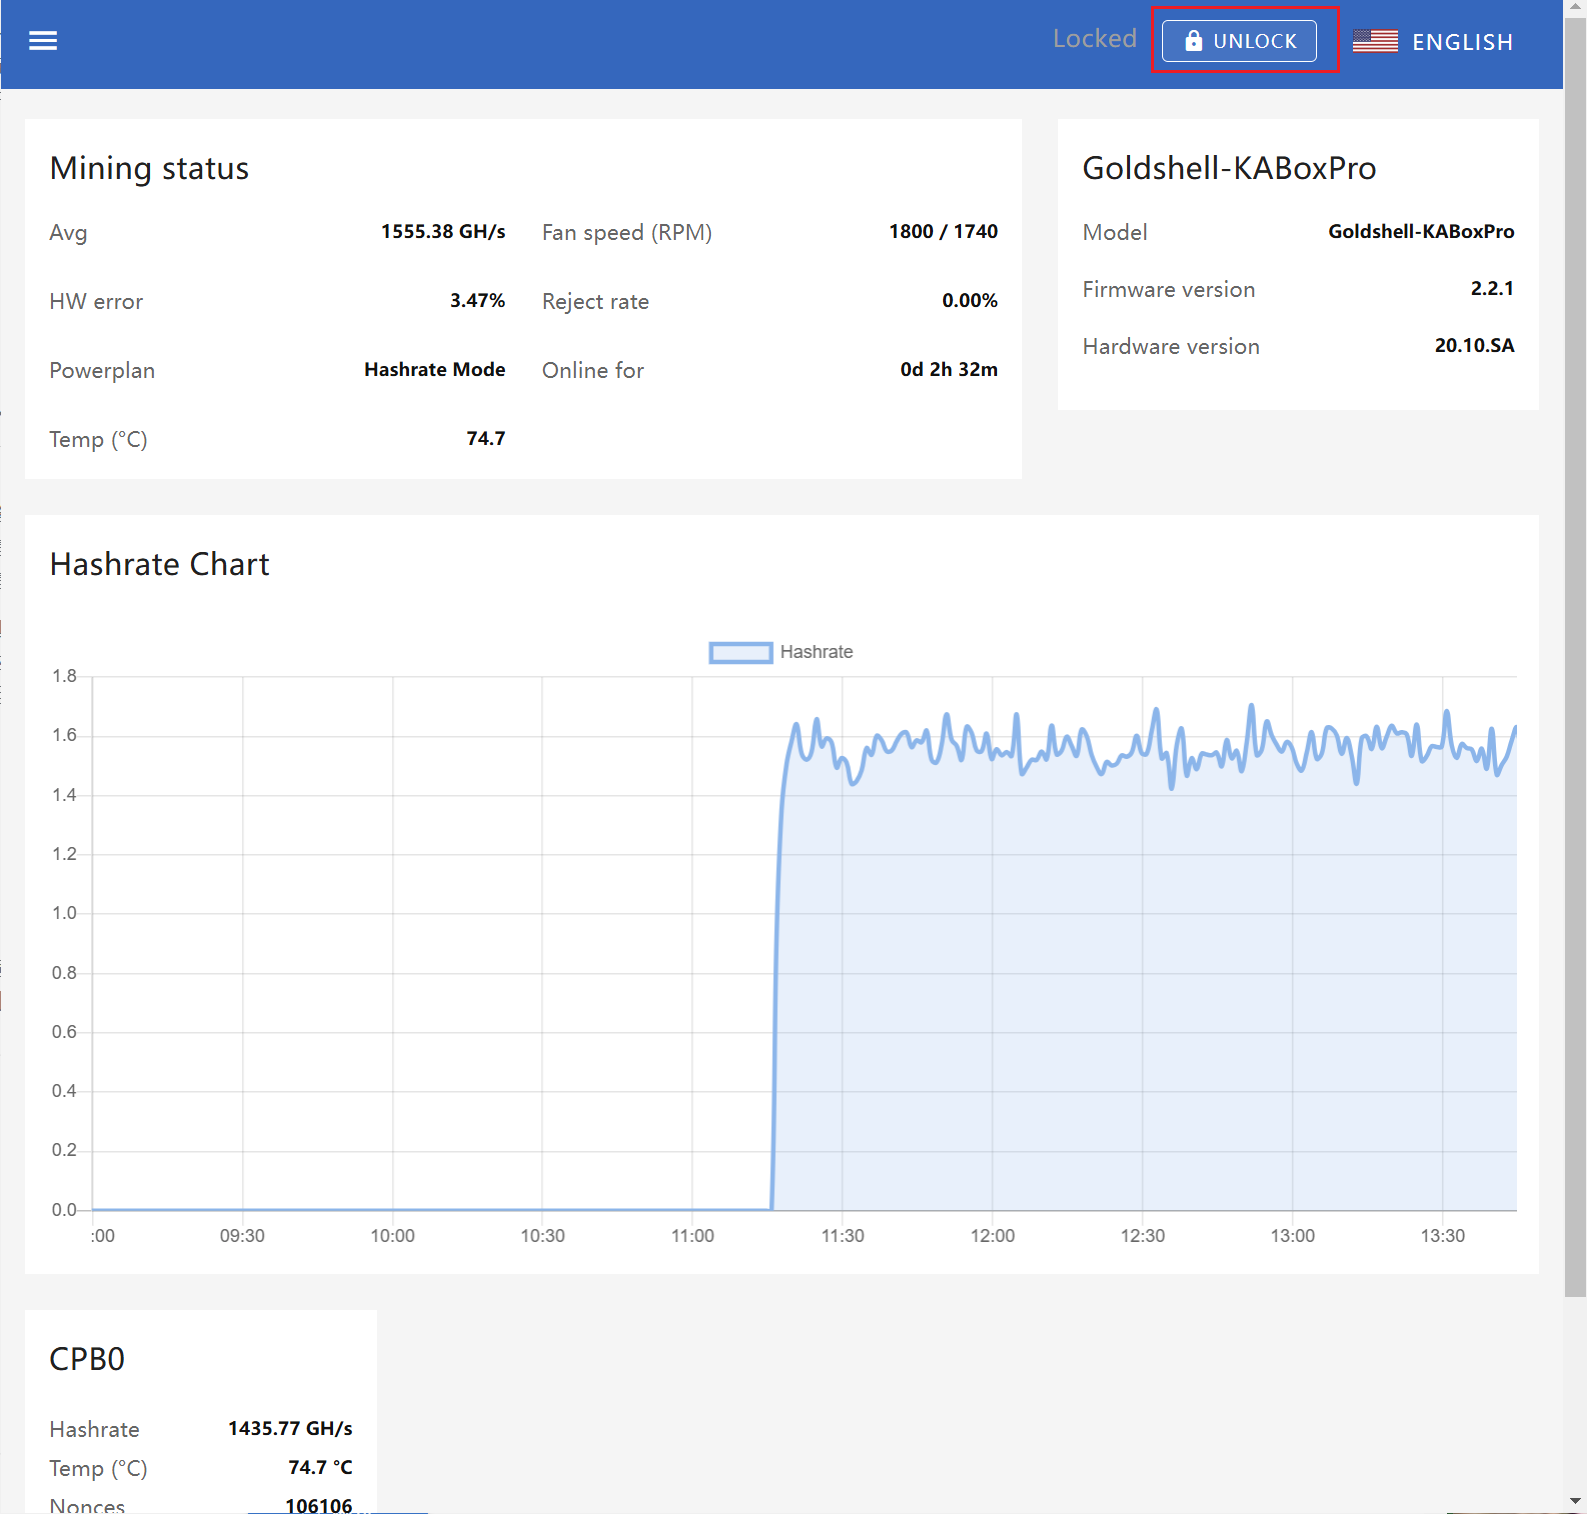Click the Locked status text
The image size is (1587, 1514).
tap(1094, 38)
